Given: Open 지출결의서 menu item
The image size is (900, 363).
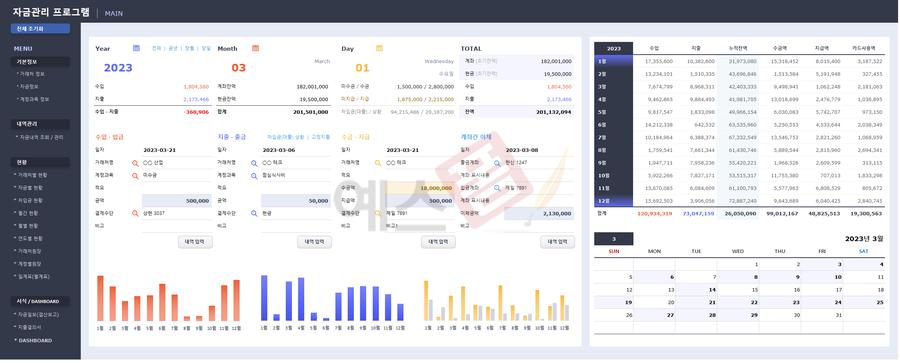Looking at the screenshot, I should point(29,327).
